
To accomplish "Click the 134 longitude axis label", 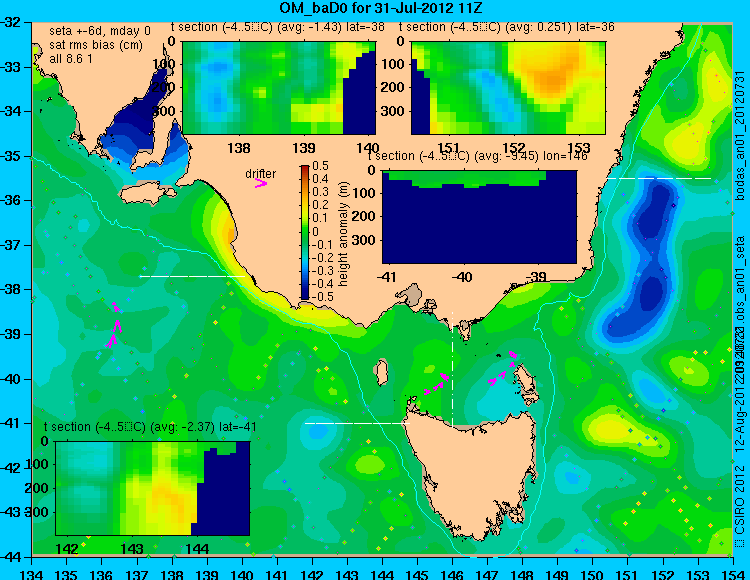I will (32, 575).
